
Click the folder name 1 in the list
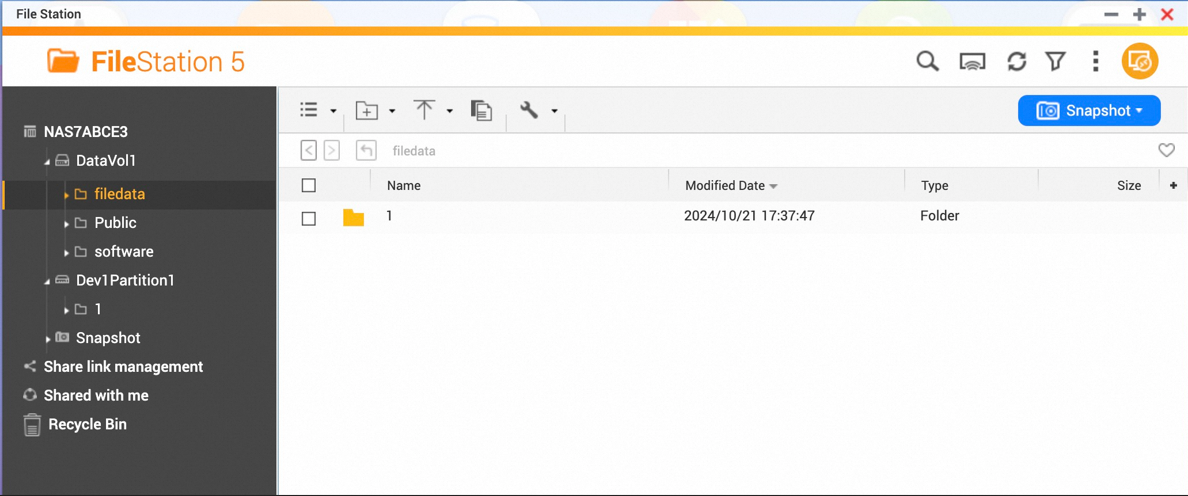389,216
